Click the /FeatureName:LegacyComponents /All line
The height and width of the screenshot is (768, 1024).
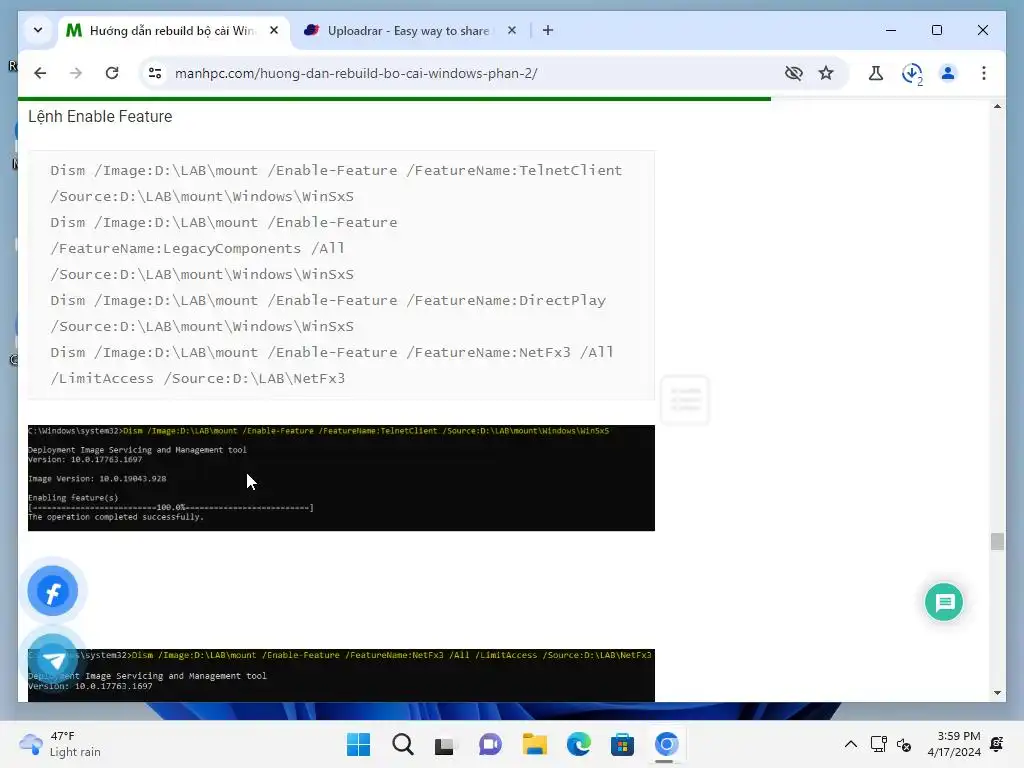197,248
